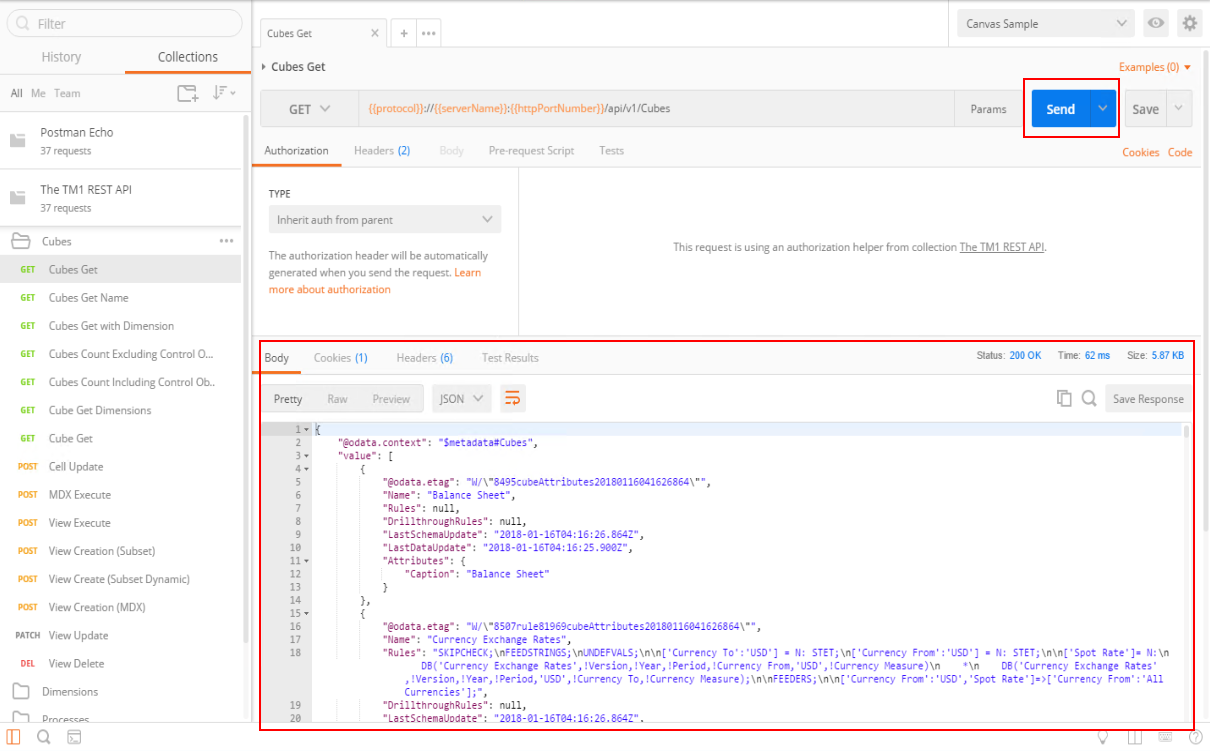Click the new tab plus icon
The height and width of the screenshot is (751, 1210).
click(x=404, y=33)
